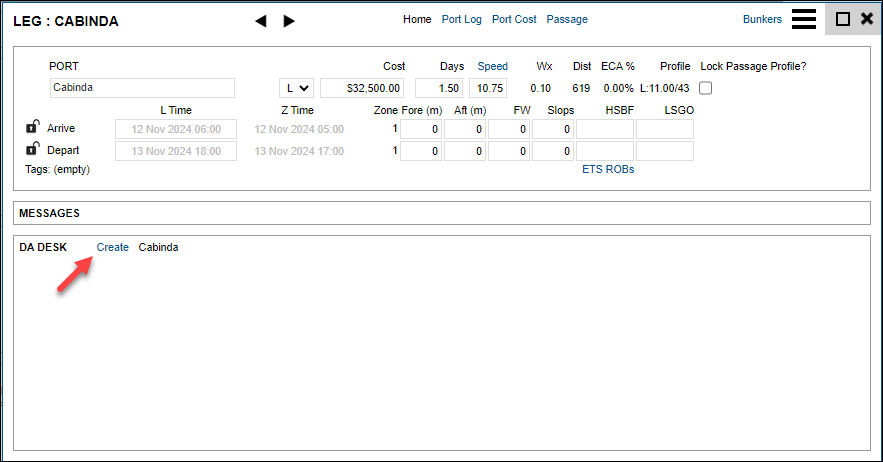Click the Speed column header link
The image size is (883, 462).
coord(492,66)
